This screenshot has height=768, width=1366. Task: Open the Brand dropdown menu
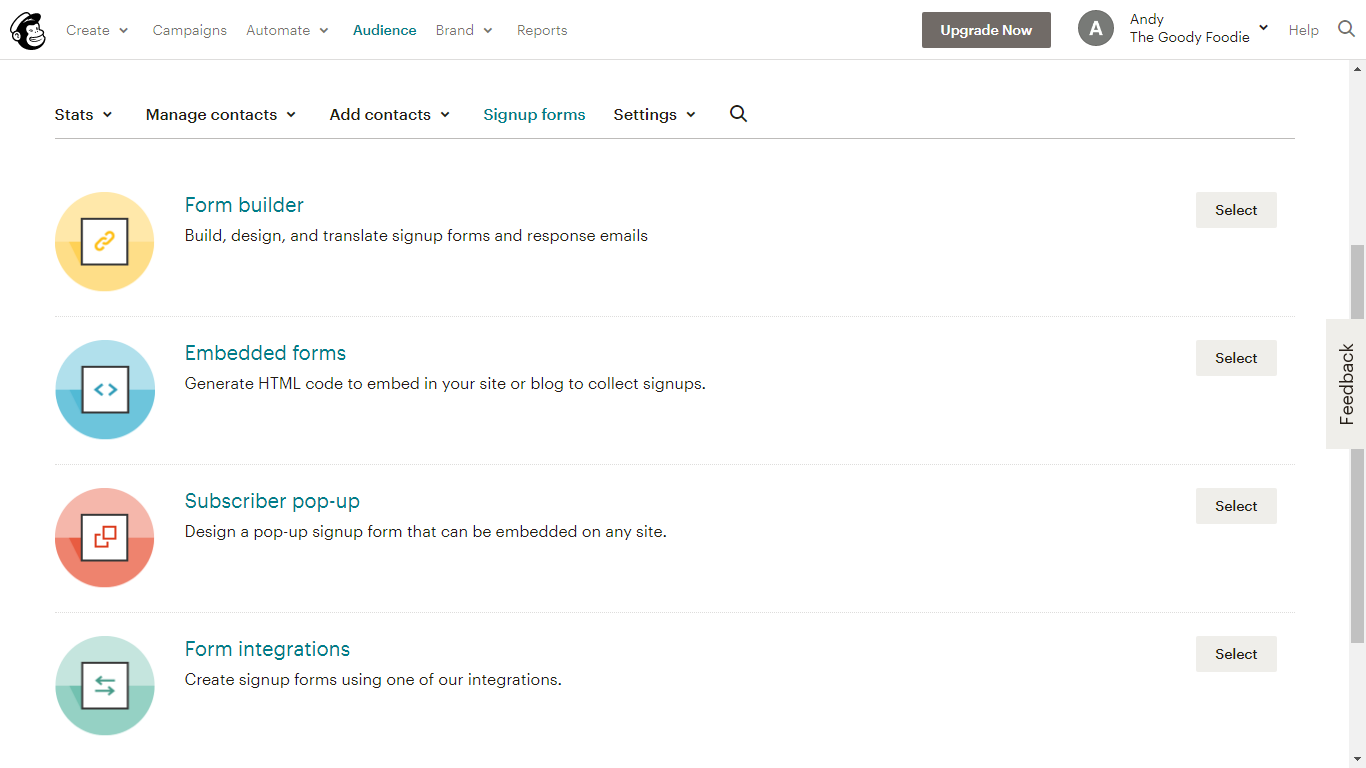click(464, 30)
